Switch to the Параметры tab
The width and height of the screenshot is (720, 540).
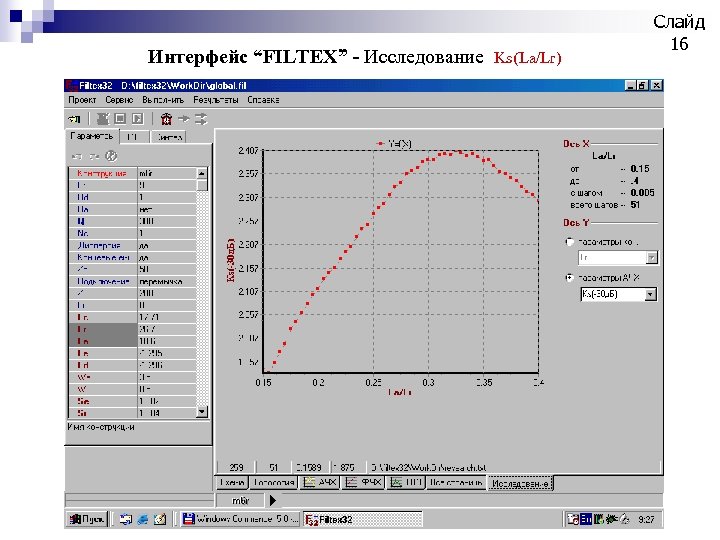[x=92, y=136]
